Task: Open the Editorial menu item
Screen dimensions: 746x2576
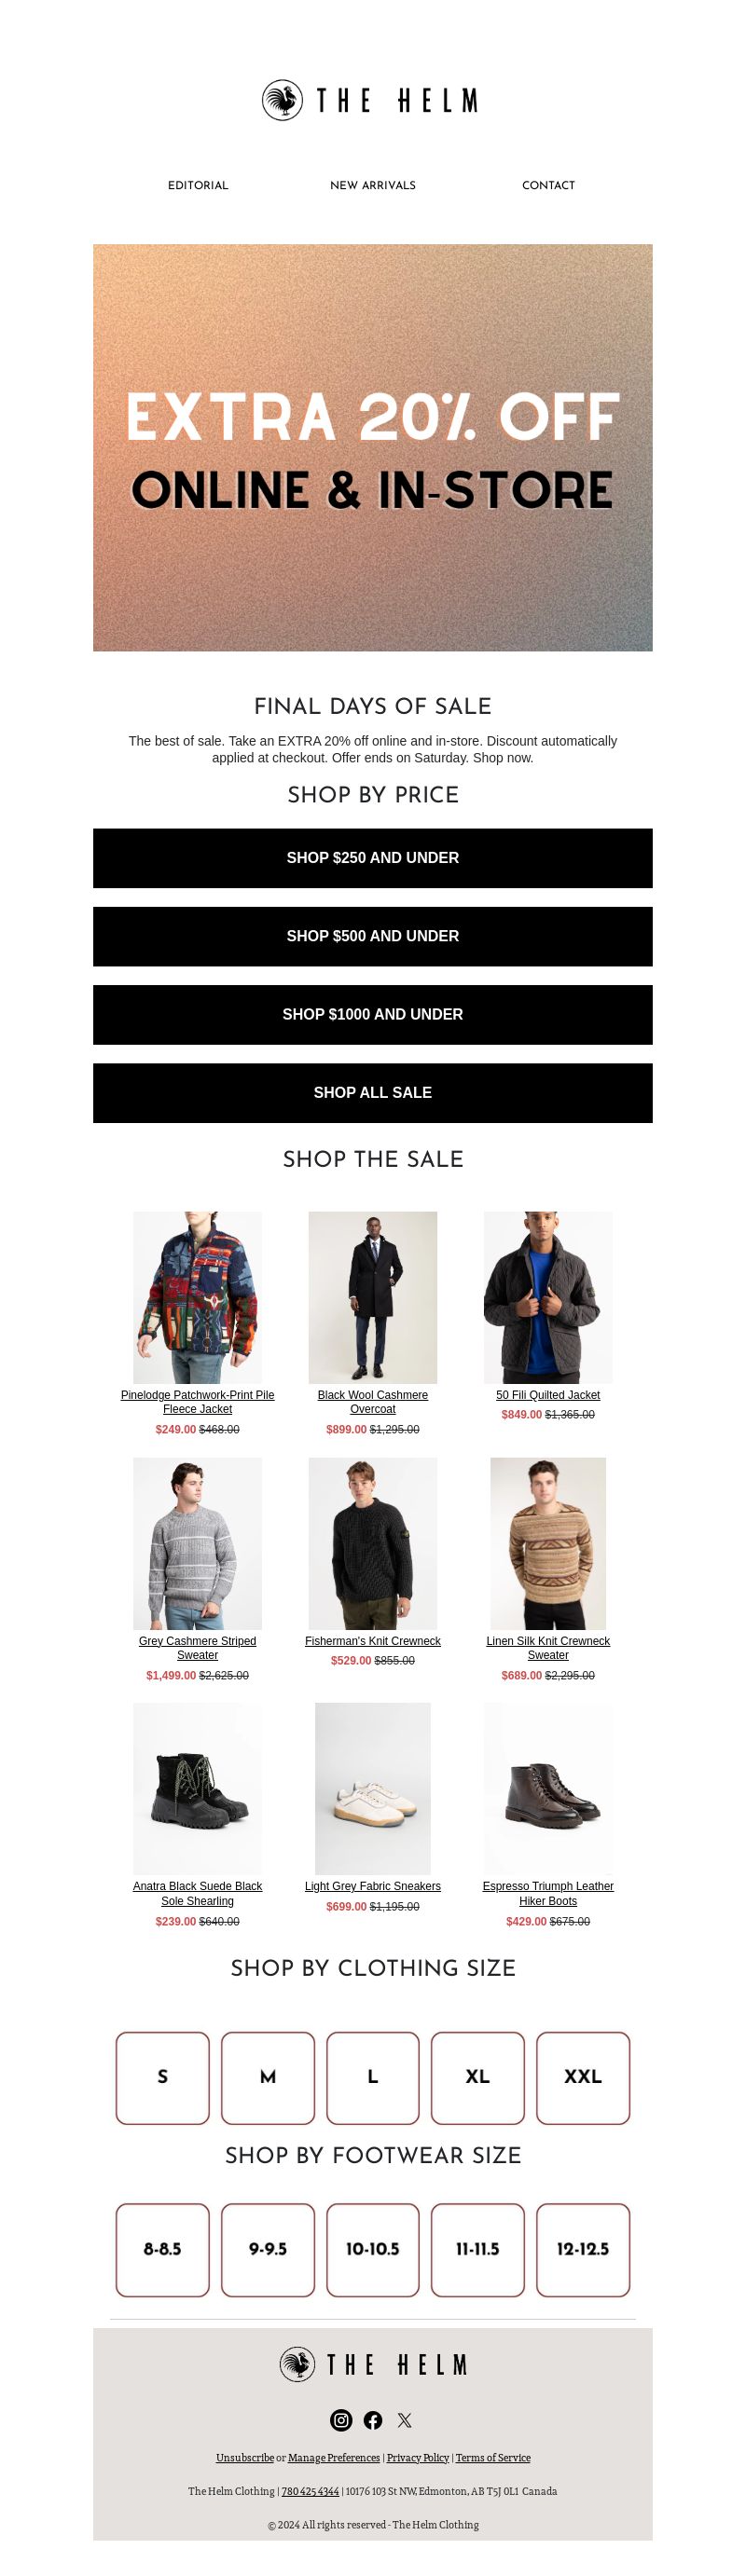Action: point(198,186)
